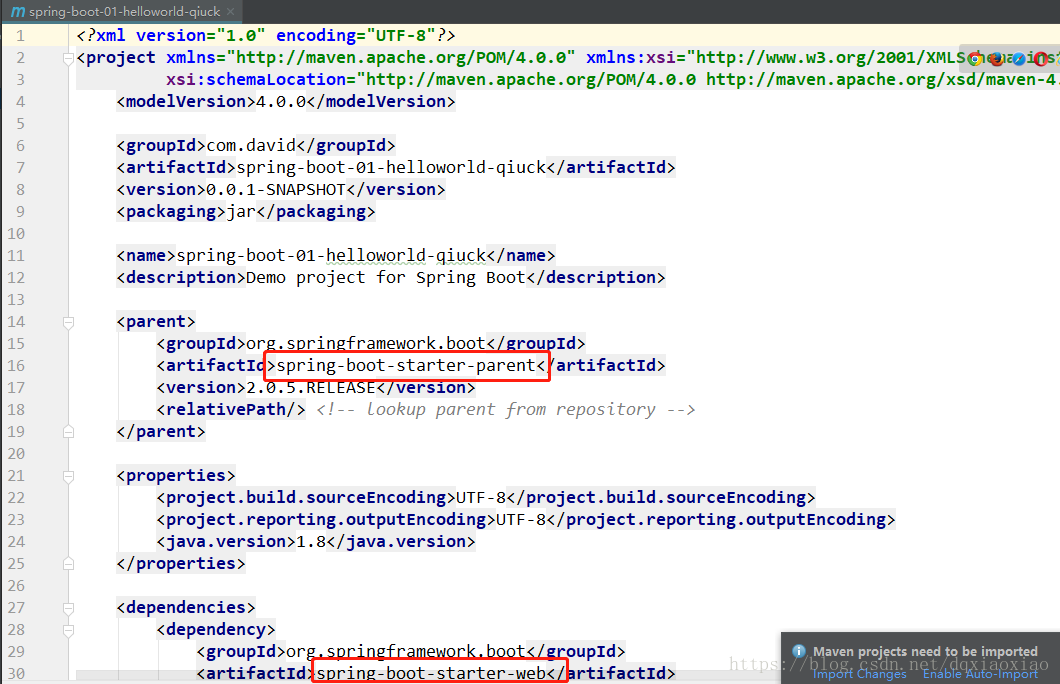Click the spring-boot-starter-web artifactId text
1060x684 pixels.
(x=438, y=672)
